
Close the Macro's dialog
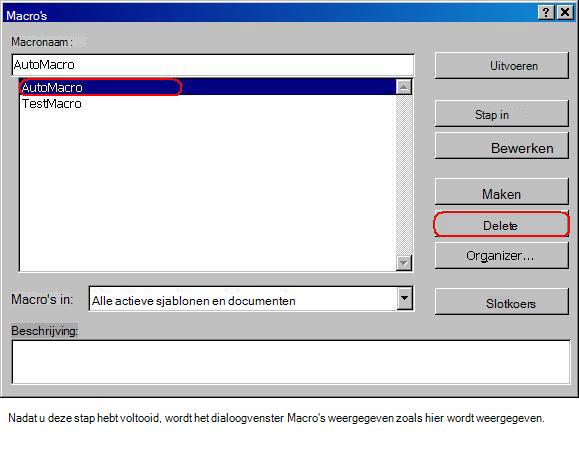click(x=565, y=13)
